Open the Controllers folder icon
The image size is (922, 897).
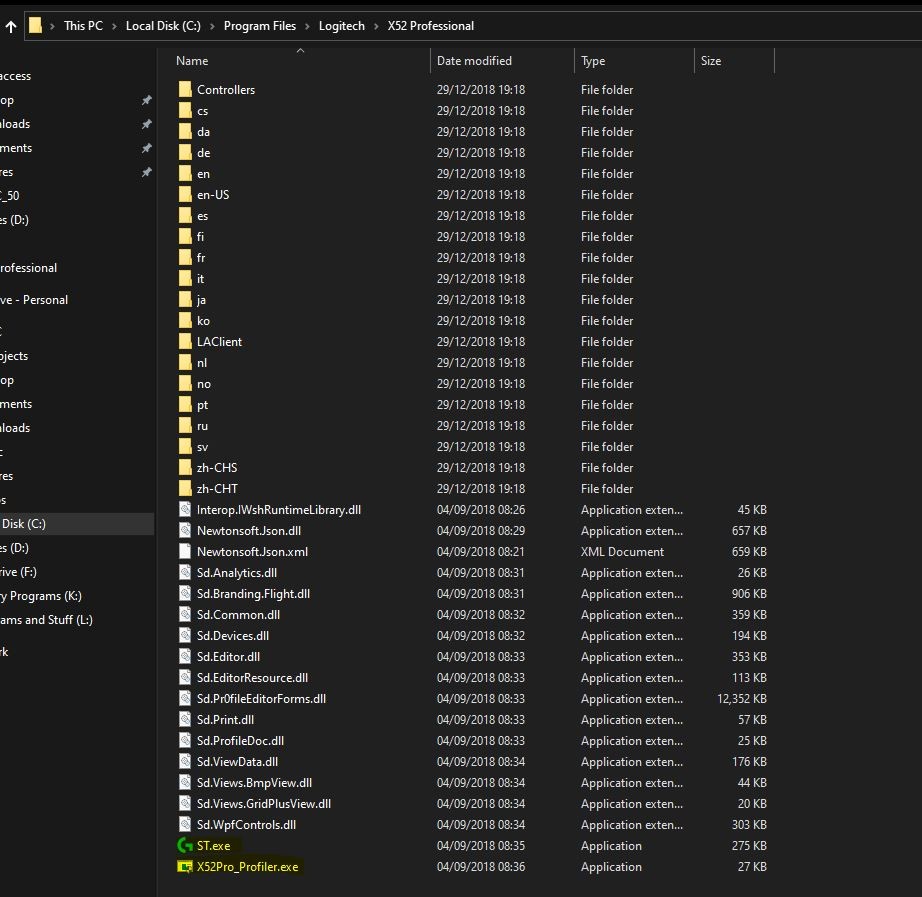185,89
